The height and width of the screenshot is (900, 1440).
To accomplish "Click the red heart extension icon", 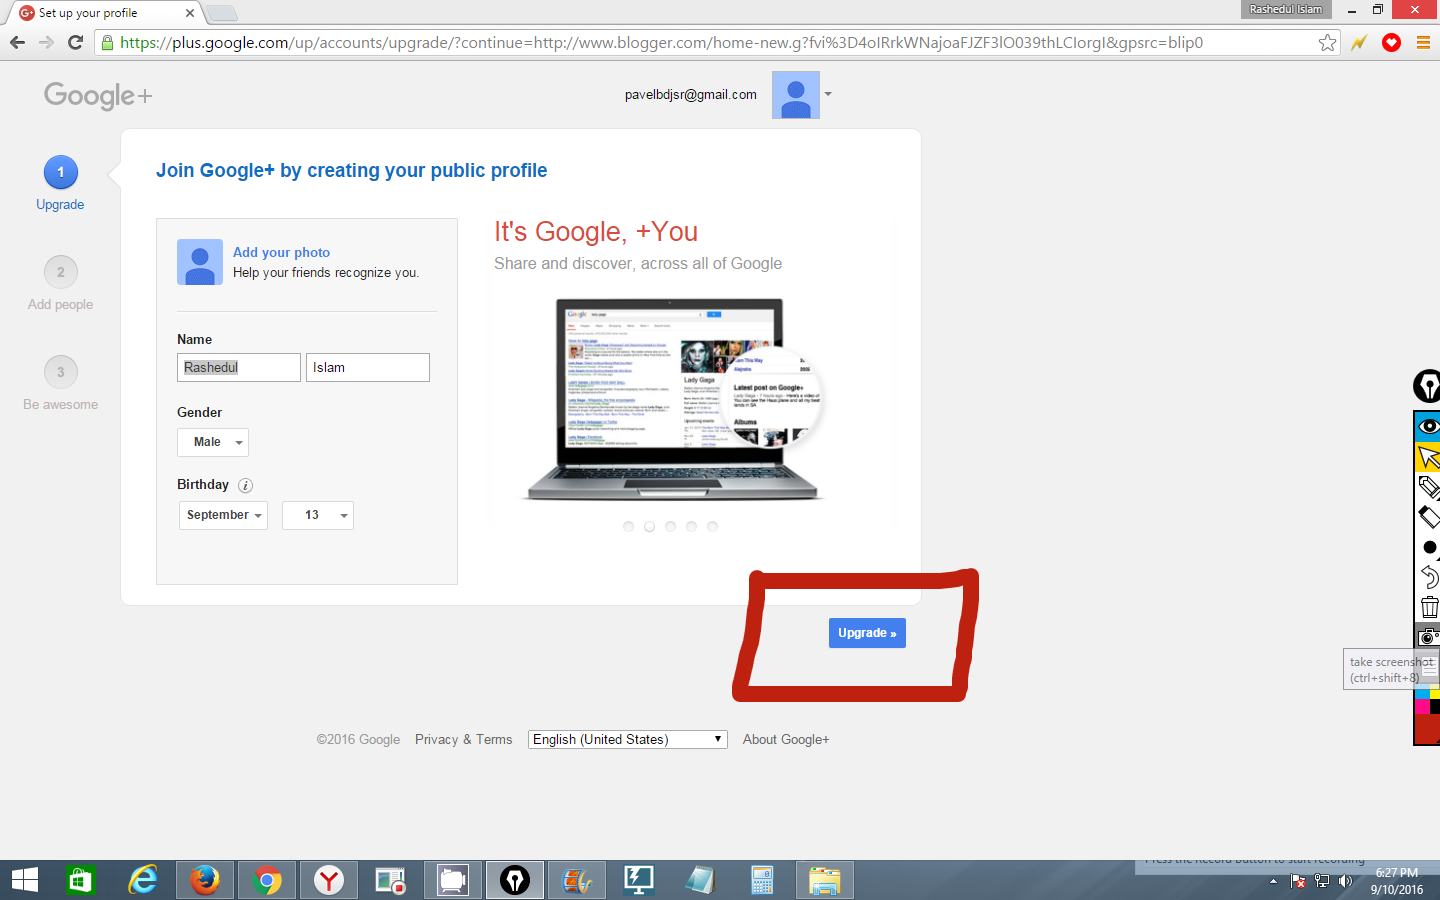I will 1391,42.
